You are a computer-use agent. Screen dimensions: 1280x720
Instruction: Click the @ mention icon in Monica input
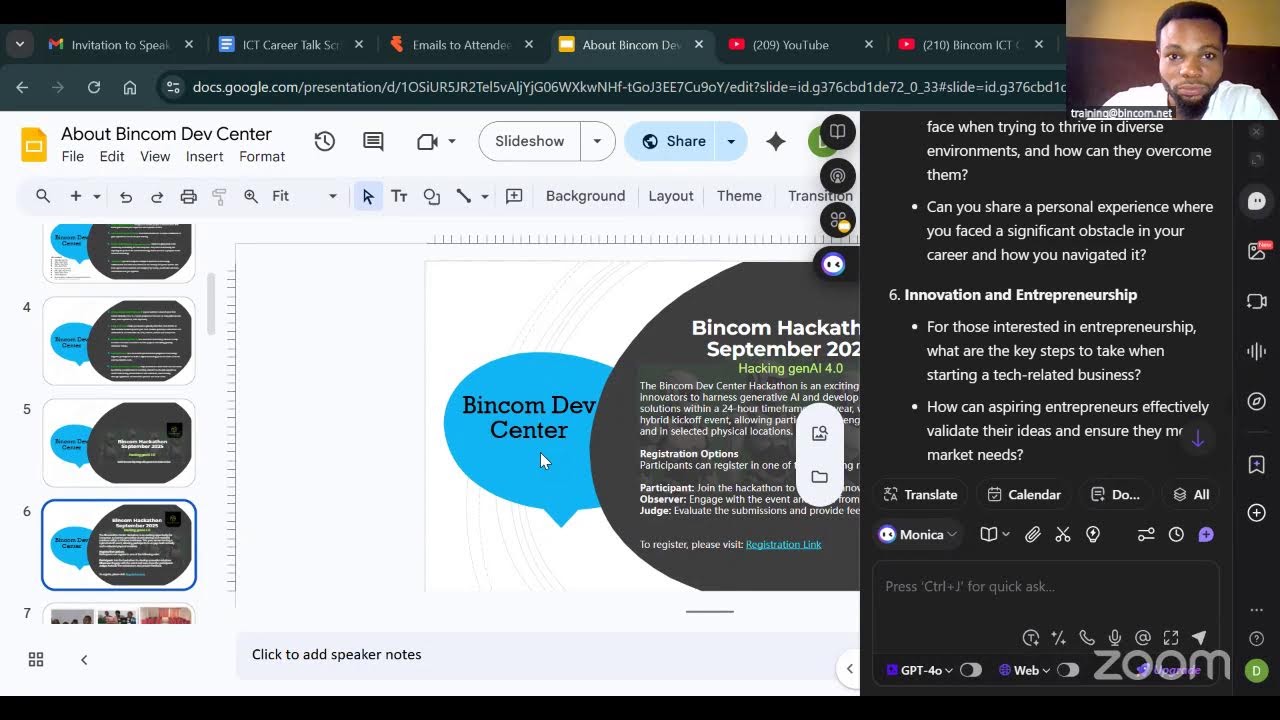pos(1143,638)
